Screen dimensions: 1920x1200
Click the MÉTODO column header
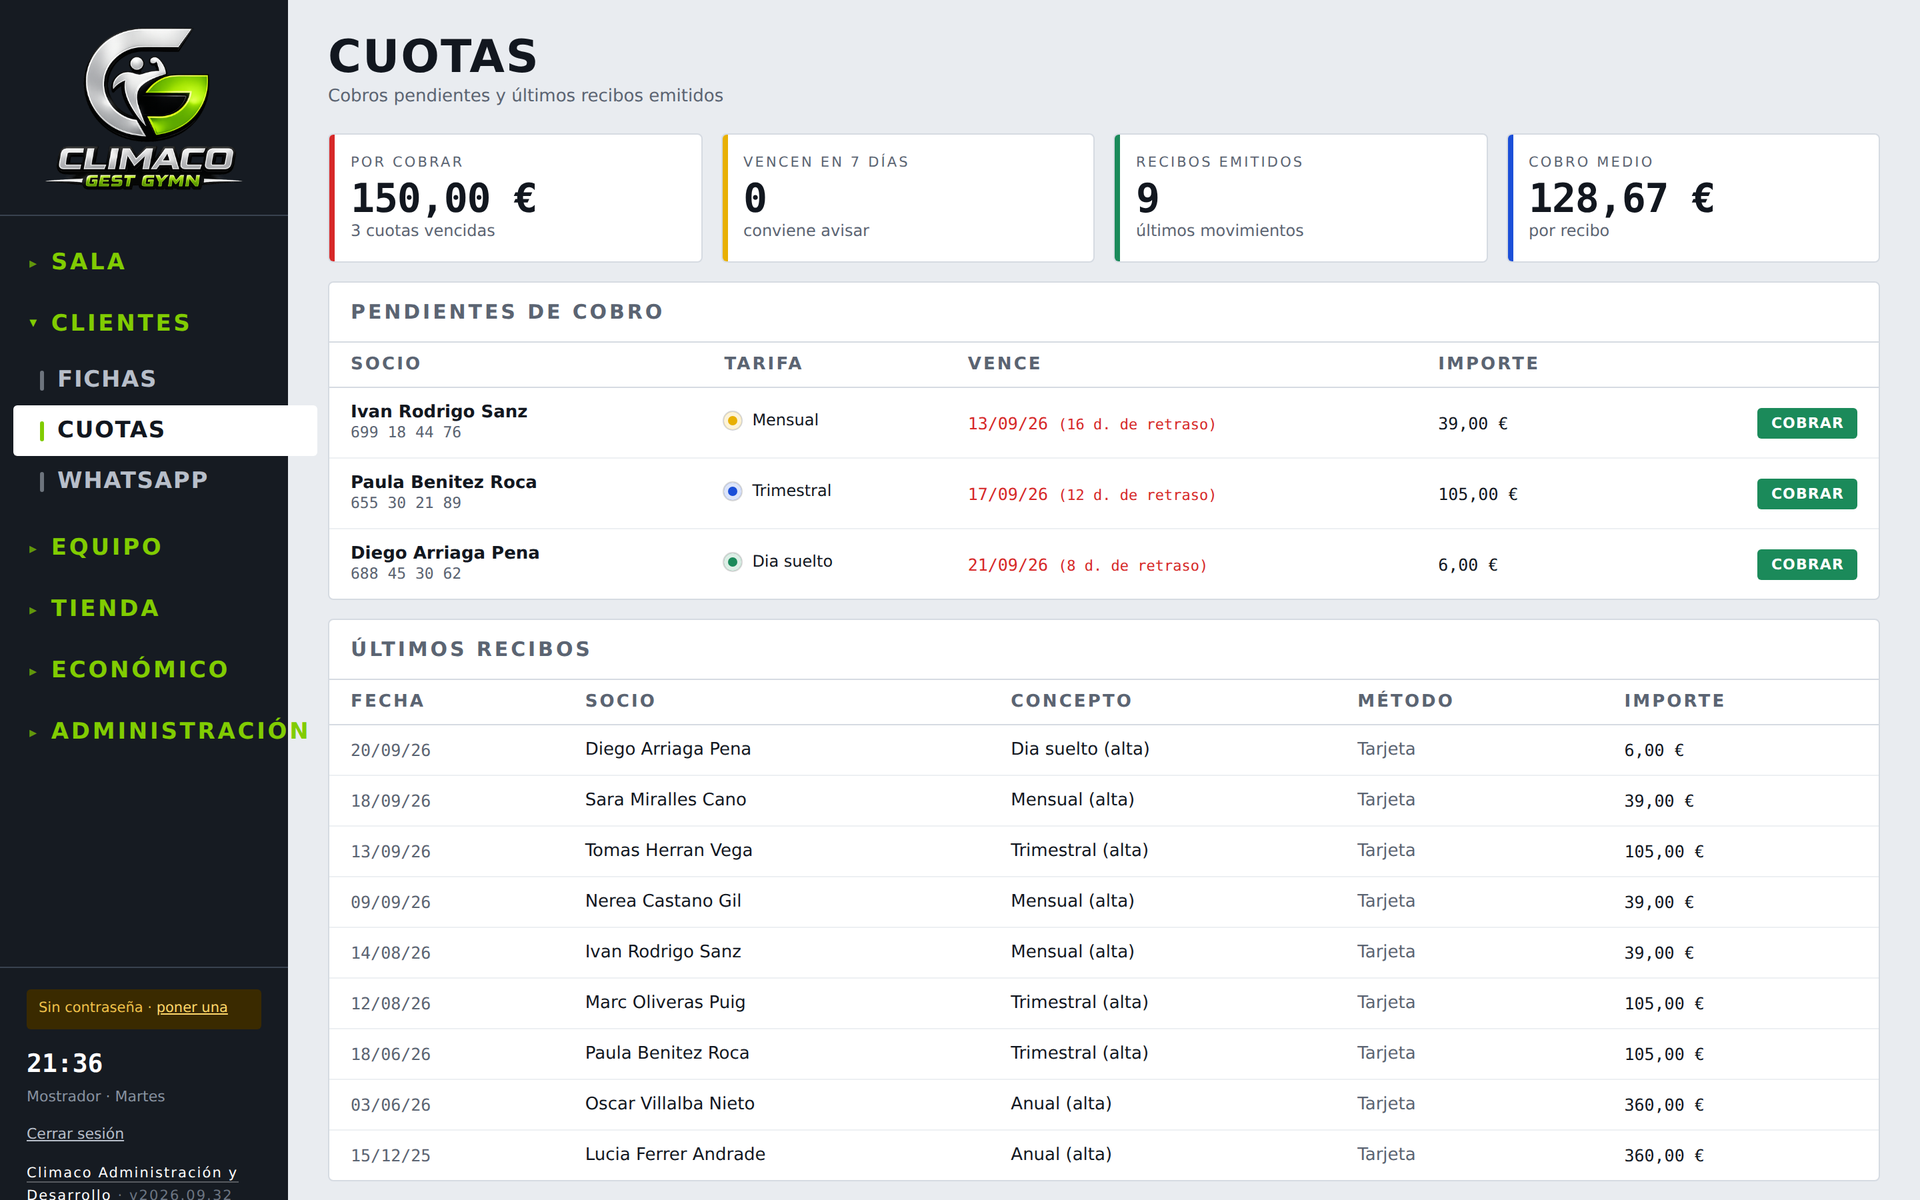point(1405,701)
